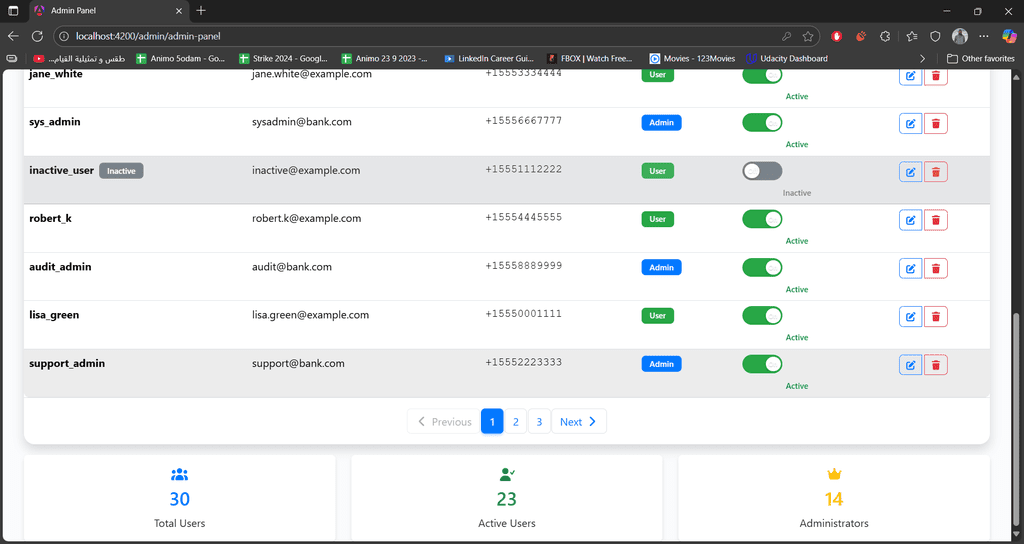1024x544 pixels.
Task: Open a new browser tab
Action: (201, 11)
